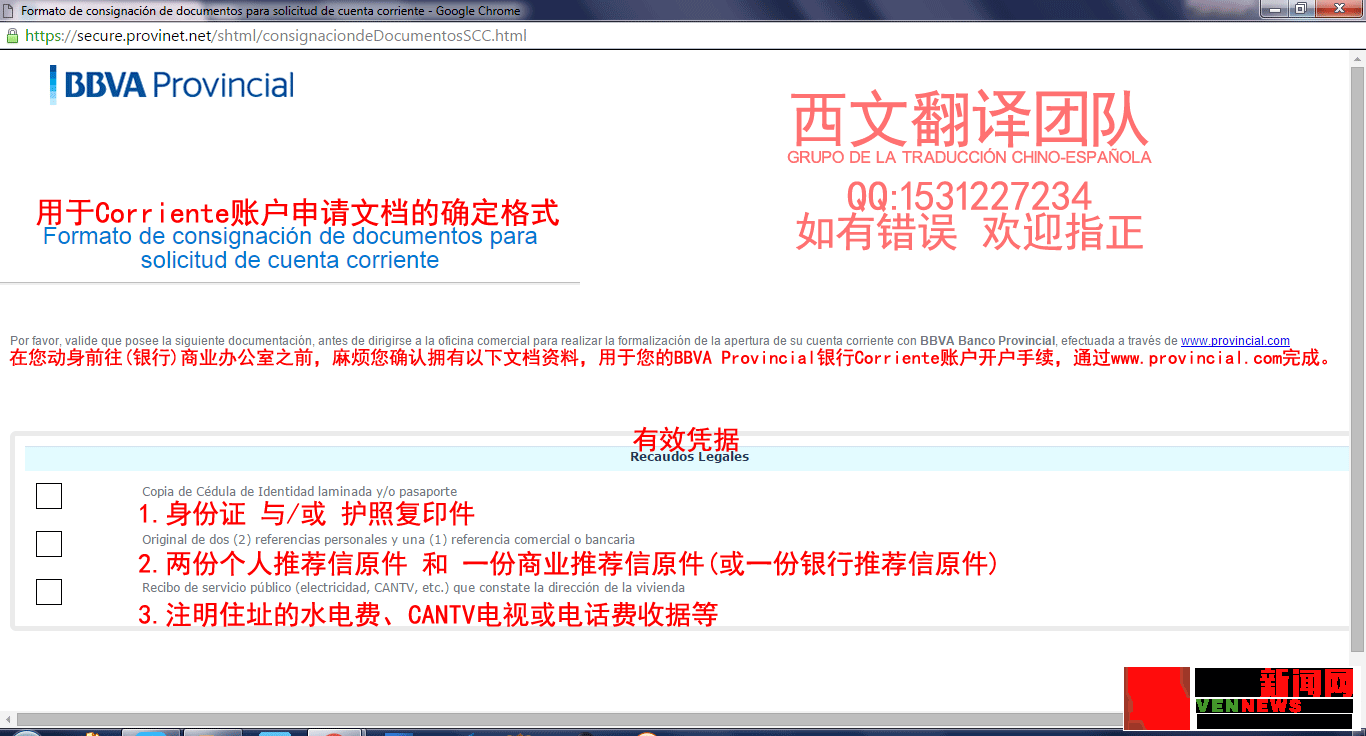Click the vertical scrollbar up arrow
1366x736 pixels.
1358,58
